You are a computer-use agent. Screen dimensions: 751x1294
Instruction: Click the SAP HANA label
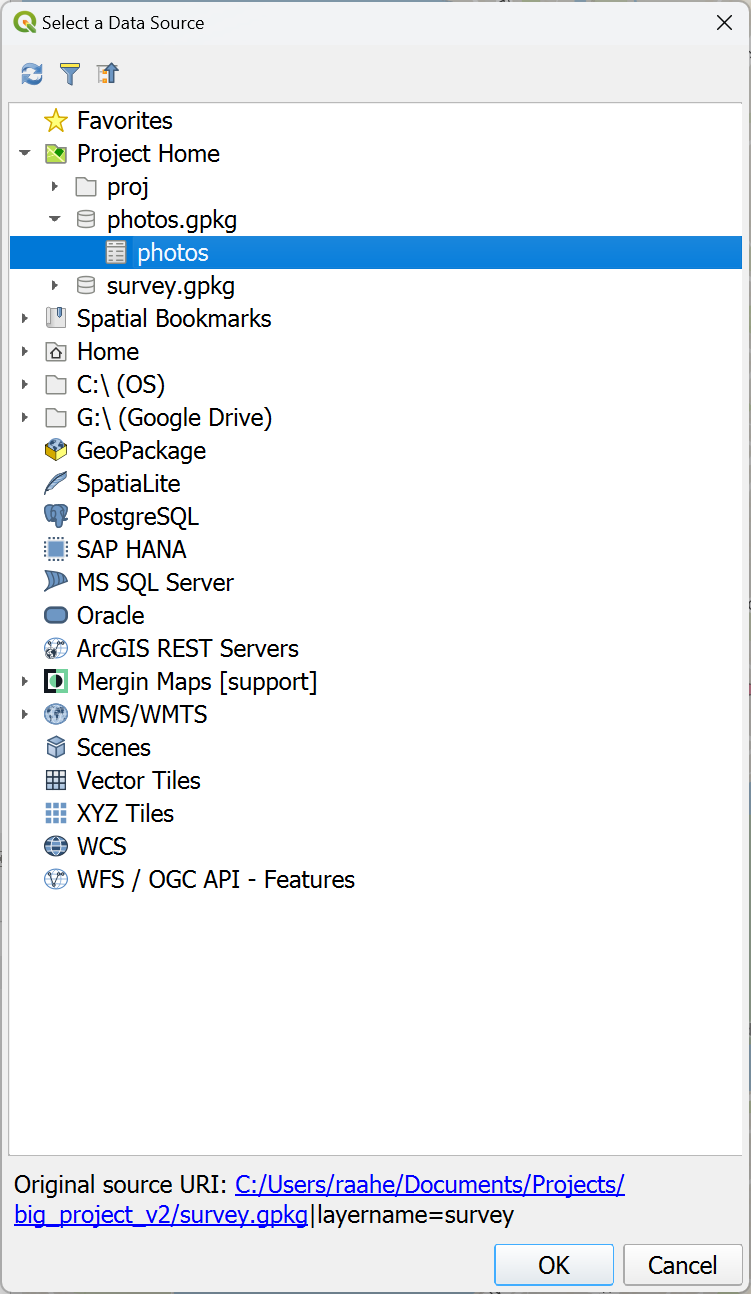pos(132,550)
